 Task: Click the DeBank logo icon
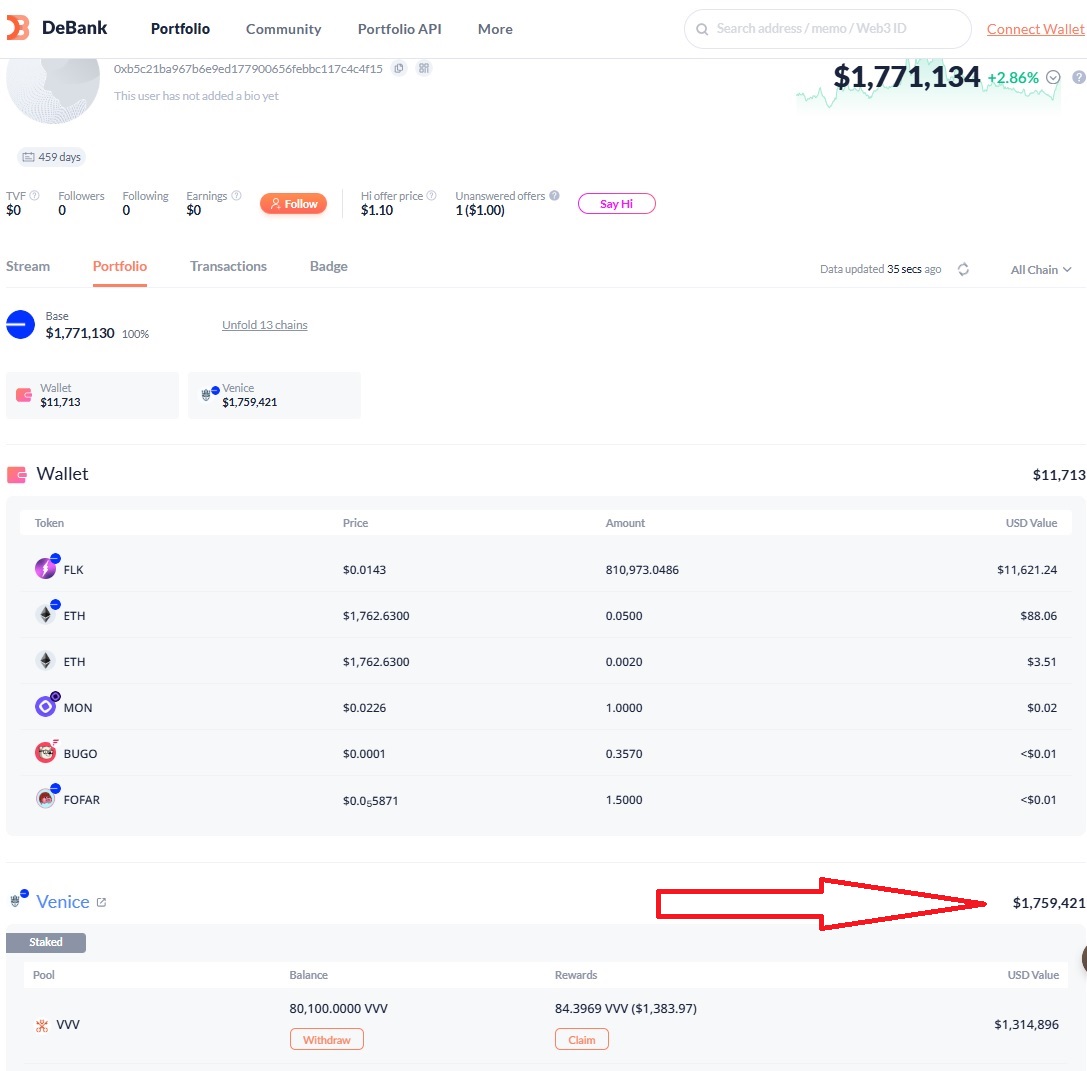coord(18,28)
